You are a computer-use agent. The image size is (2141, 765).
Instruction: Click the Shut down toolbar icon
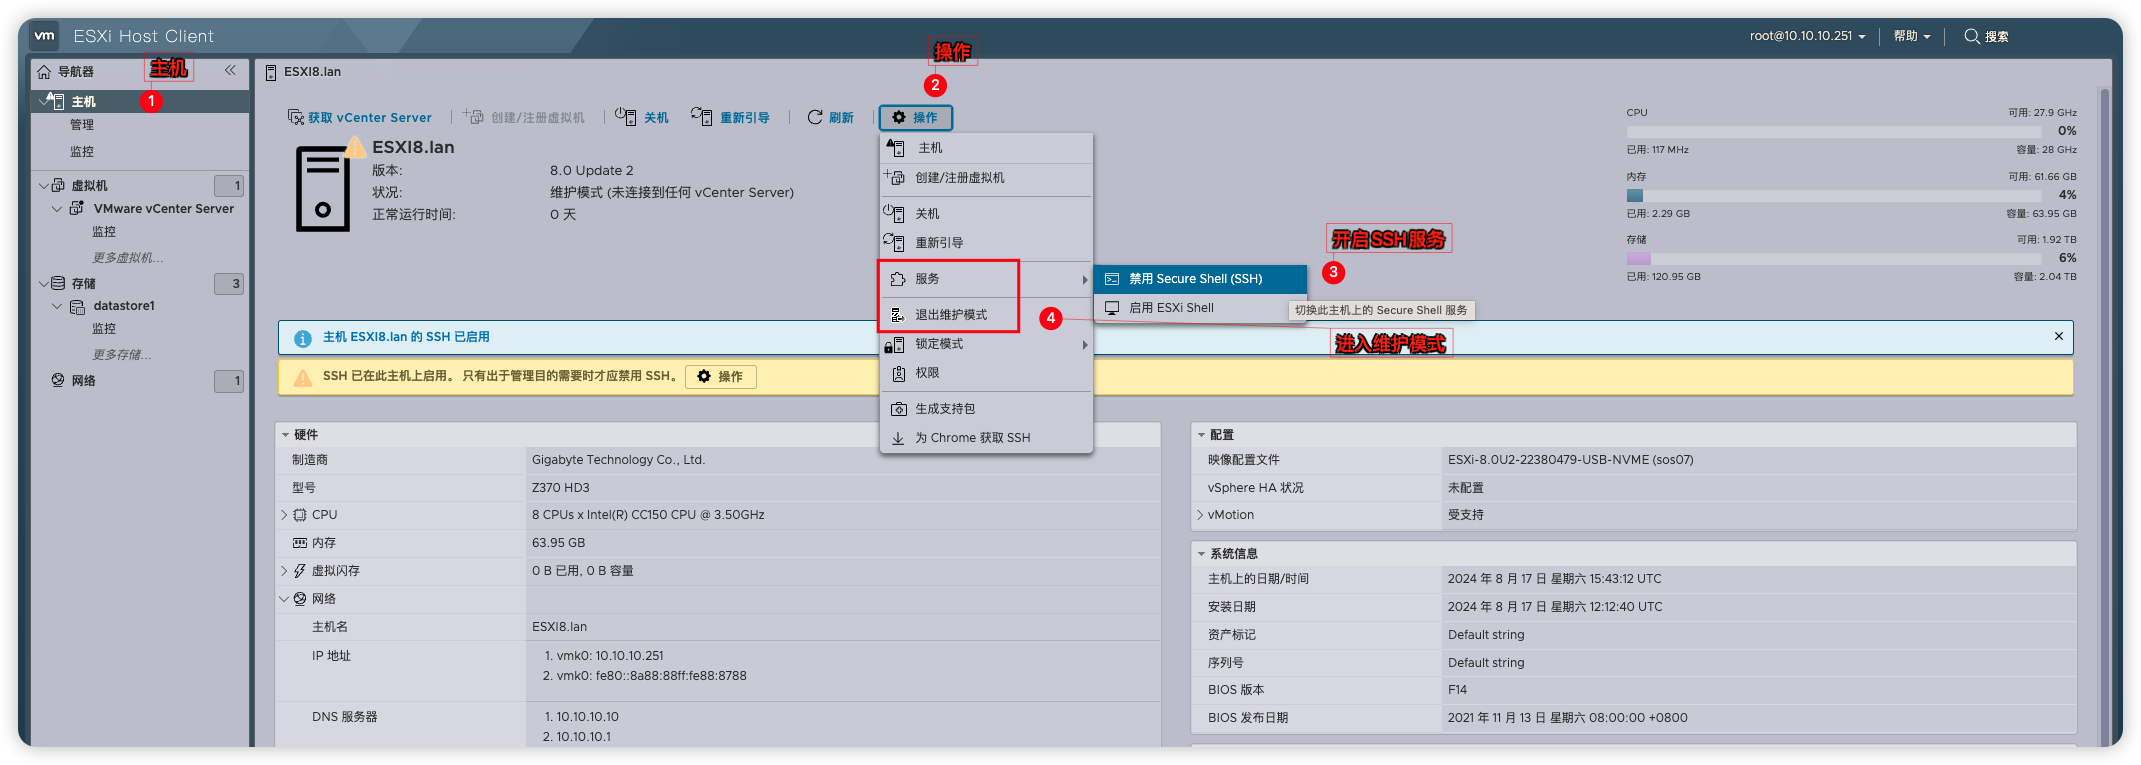[x=625, y=117]
